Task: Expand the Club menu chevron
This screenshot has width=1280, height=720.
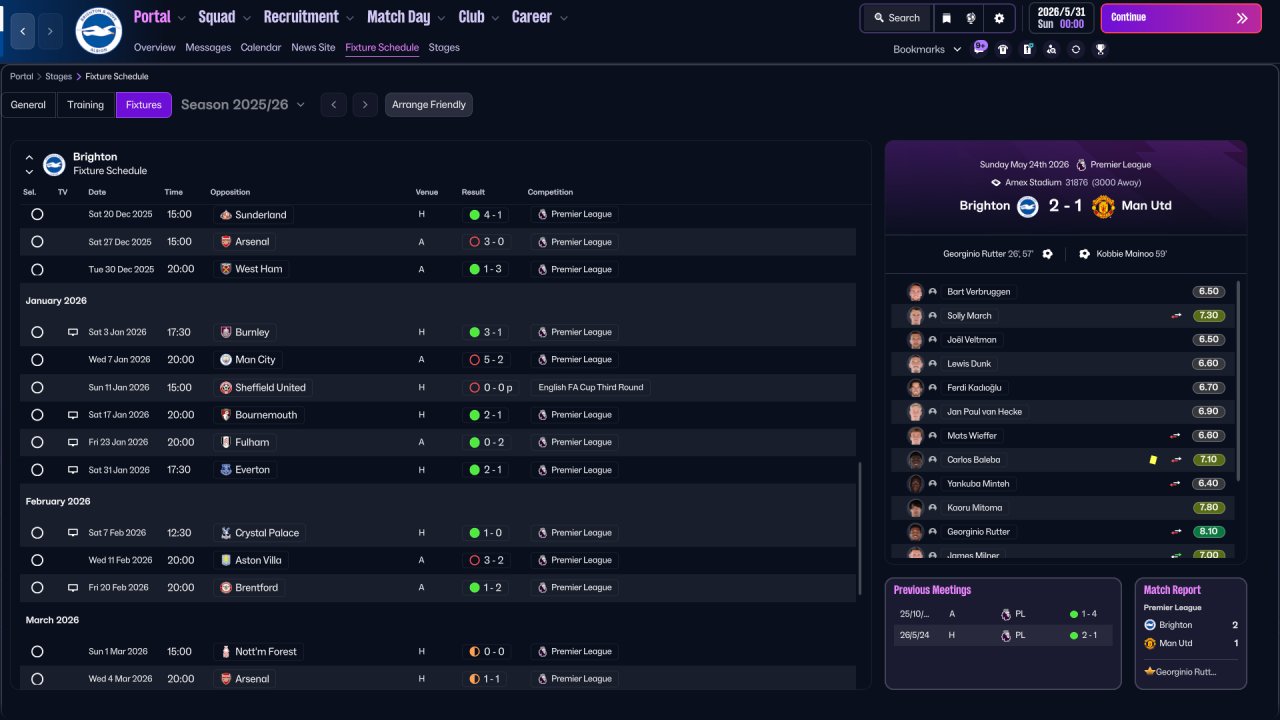Action: click(x=495, y=18)
